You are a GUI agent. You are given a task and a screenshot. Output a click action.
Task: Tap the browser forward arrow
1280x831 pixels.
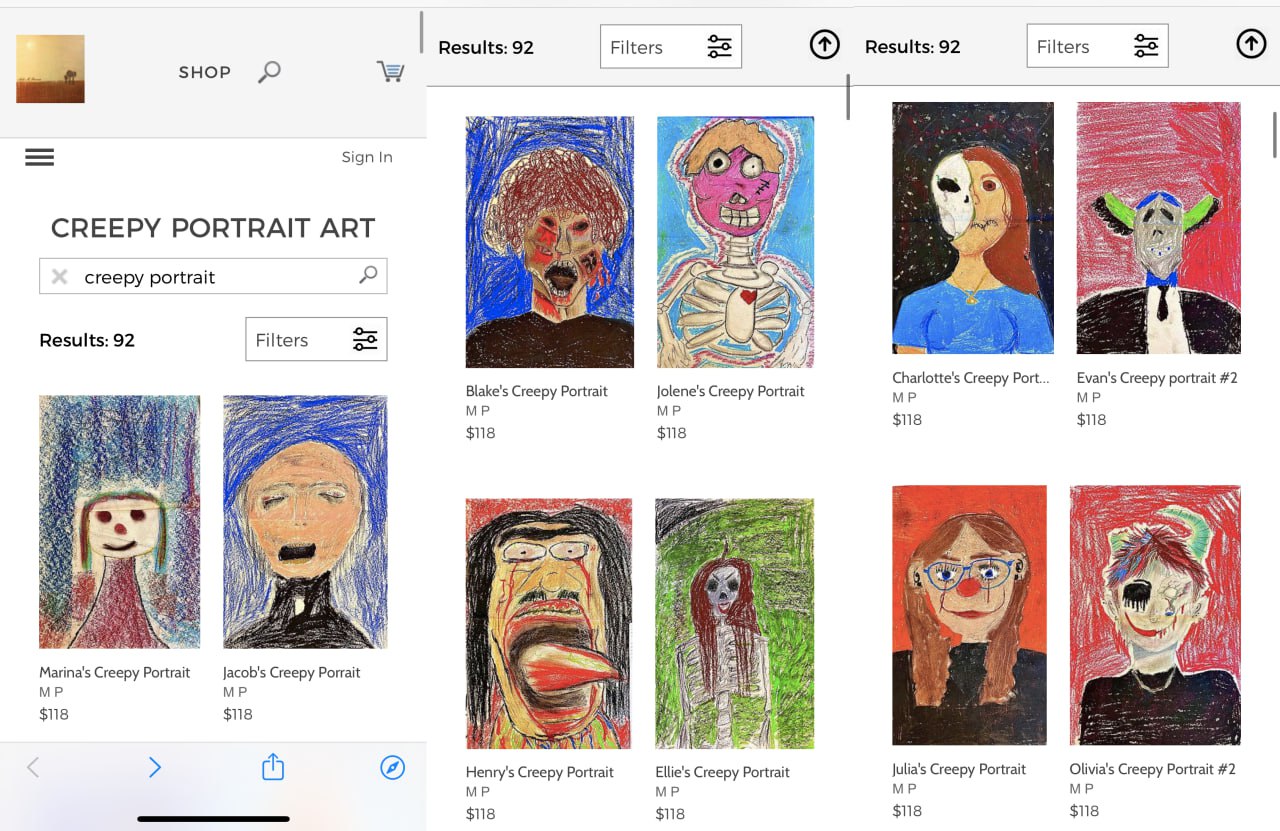(x=154, y=767)
